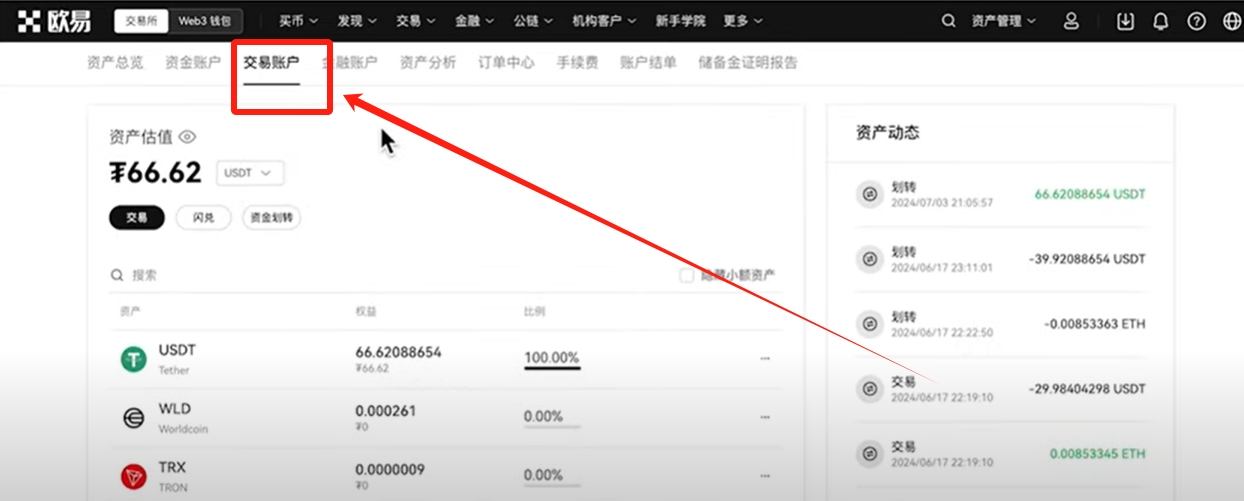
Task: Click transfer icon for -0.00853363 ETH entry
Action: click(870, 324)
